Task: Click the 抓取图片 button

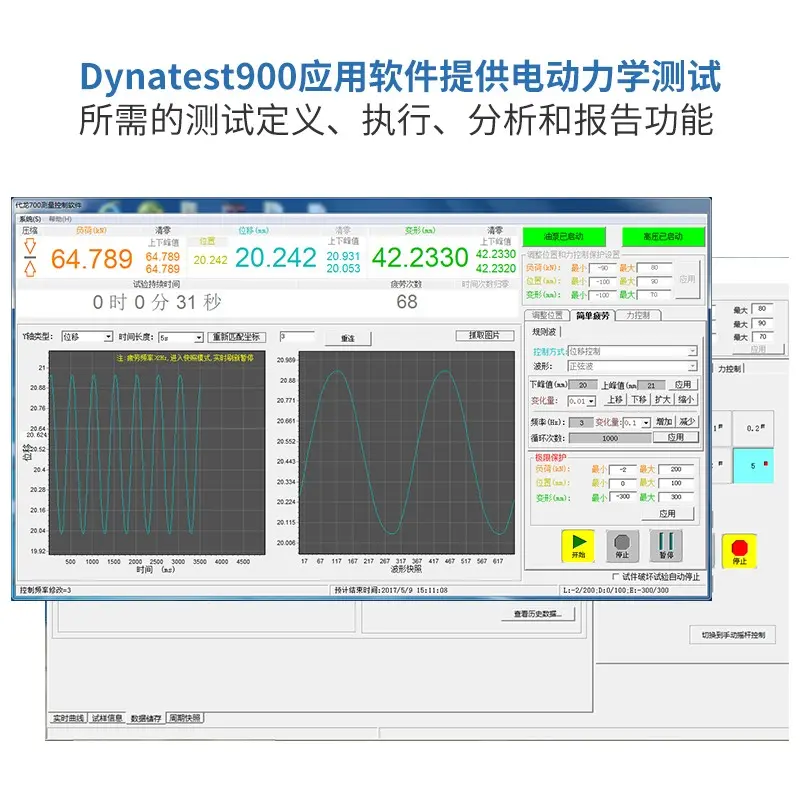Action: [x=484, y=335]
